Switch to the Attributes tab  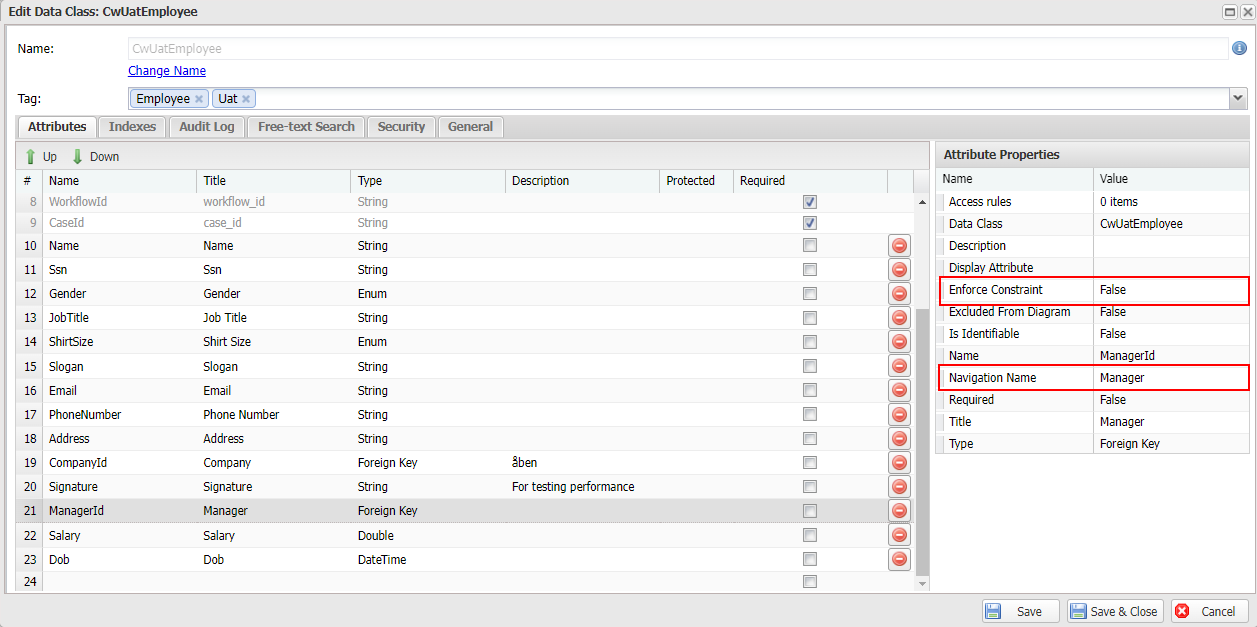[57, 127]
